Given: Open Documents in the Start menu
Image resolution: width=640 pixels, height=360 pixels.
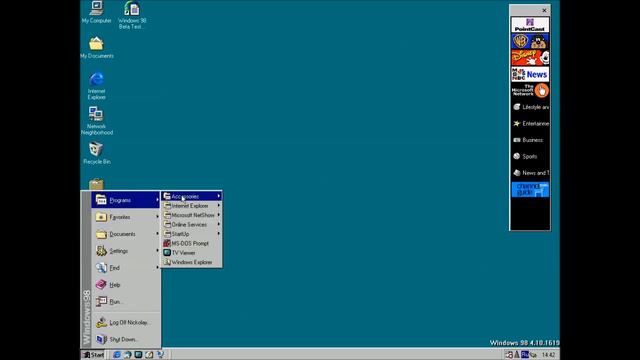Looking at the screenshot, I should (x=125, y=234).
